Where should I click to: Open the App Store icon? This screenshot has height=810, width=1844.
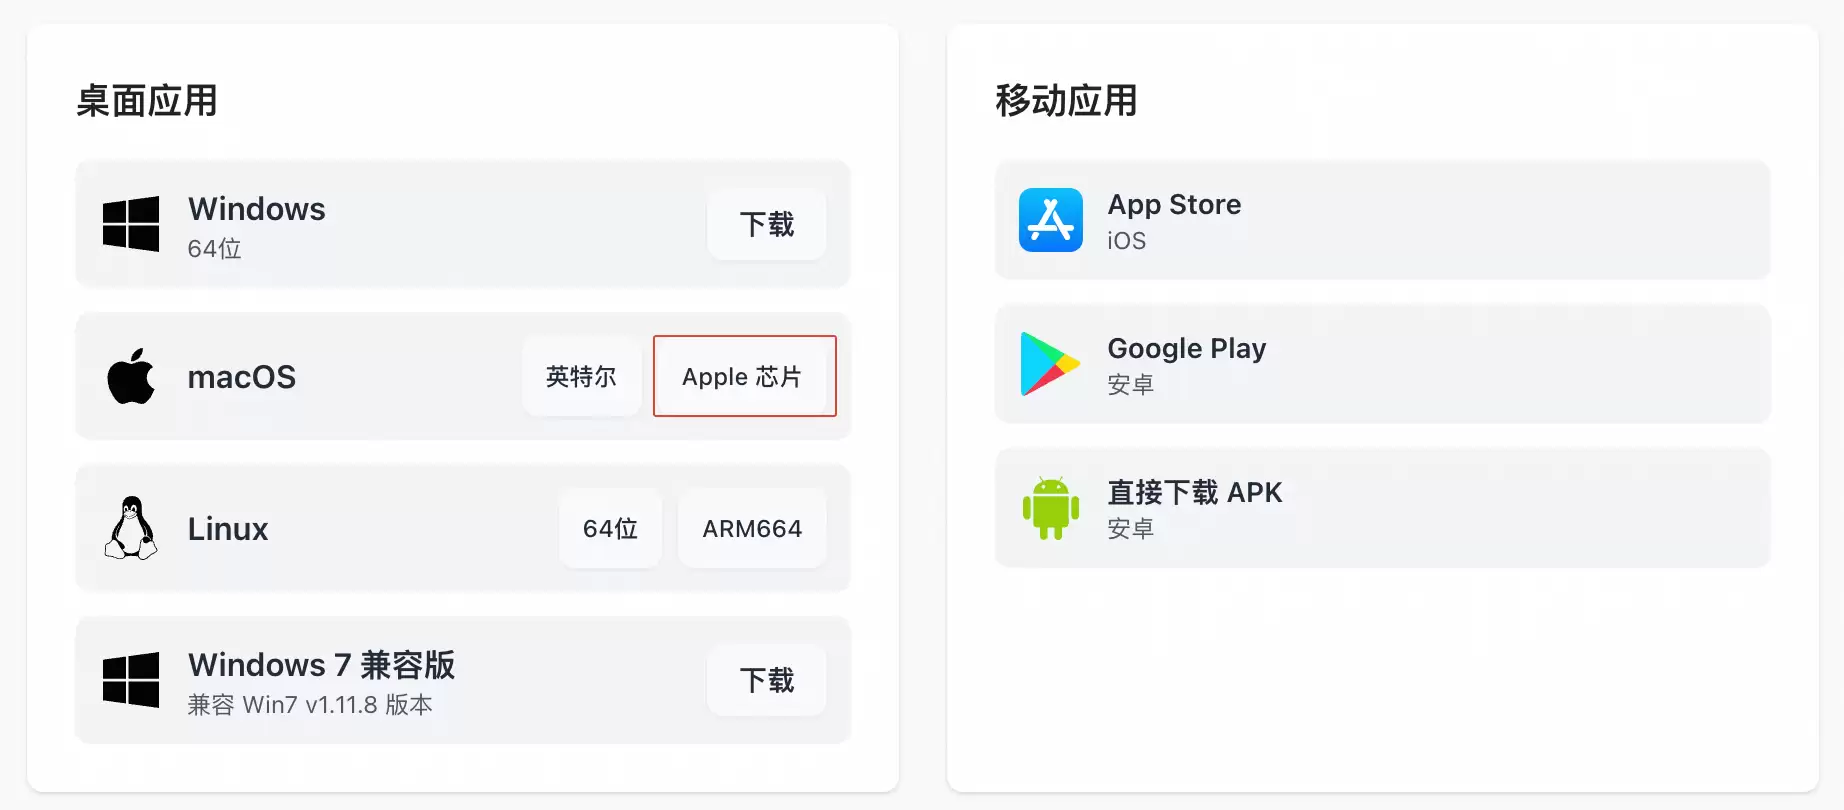tap(1051, 220)
